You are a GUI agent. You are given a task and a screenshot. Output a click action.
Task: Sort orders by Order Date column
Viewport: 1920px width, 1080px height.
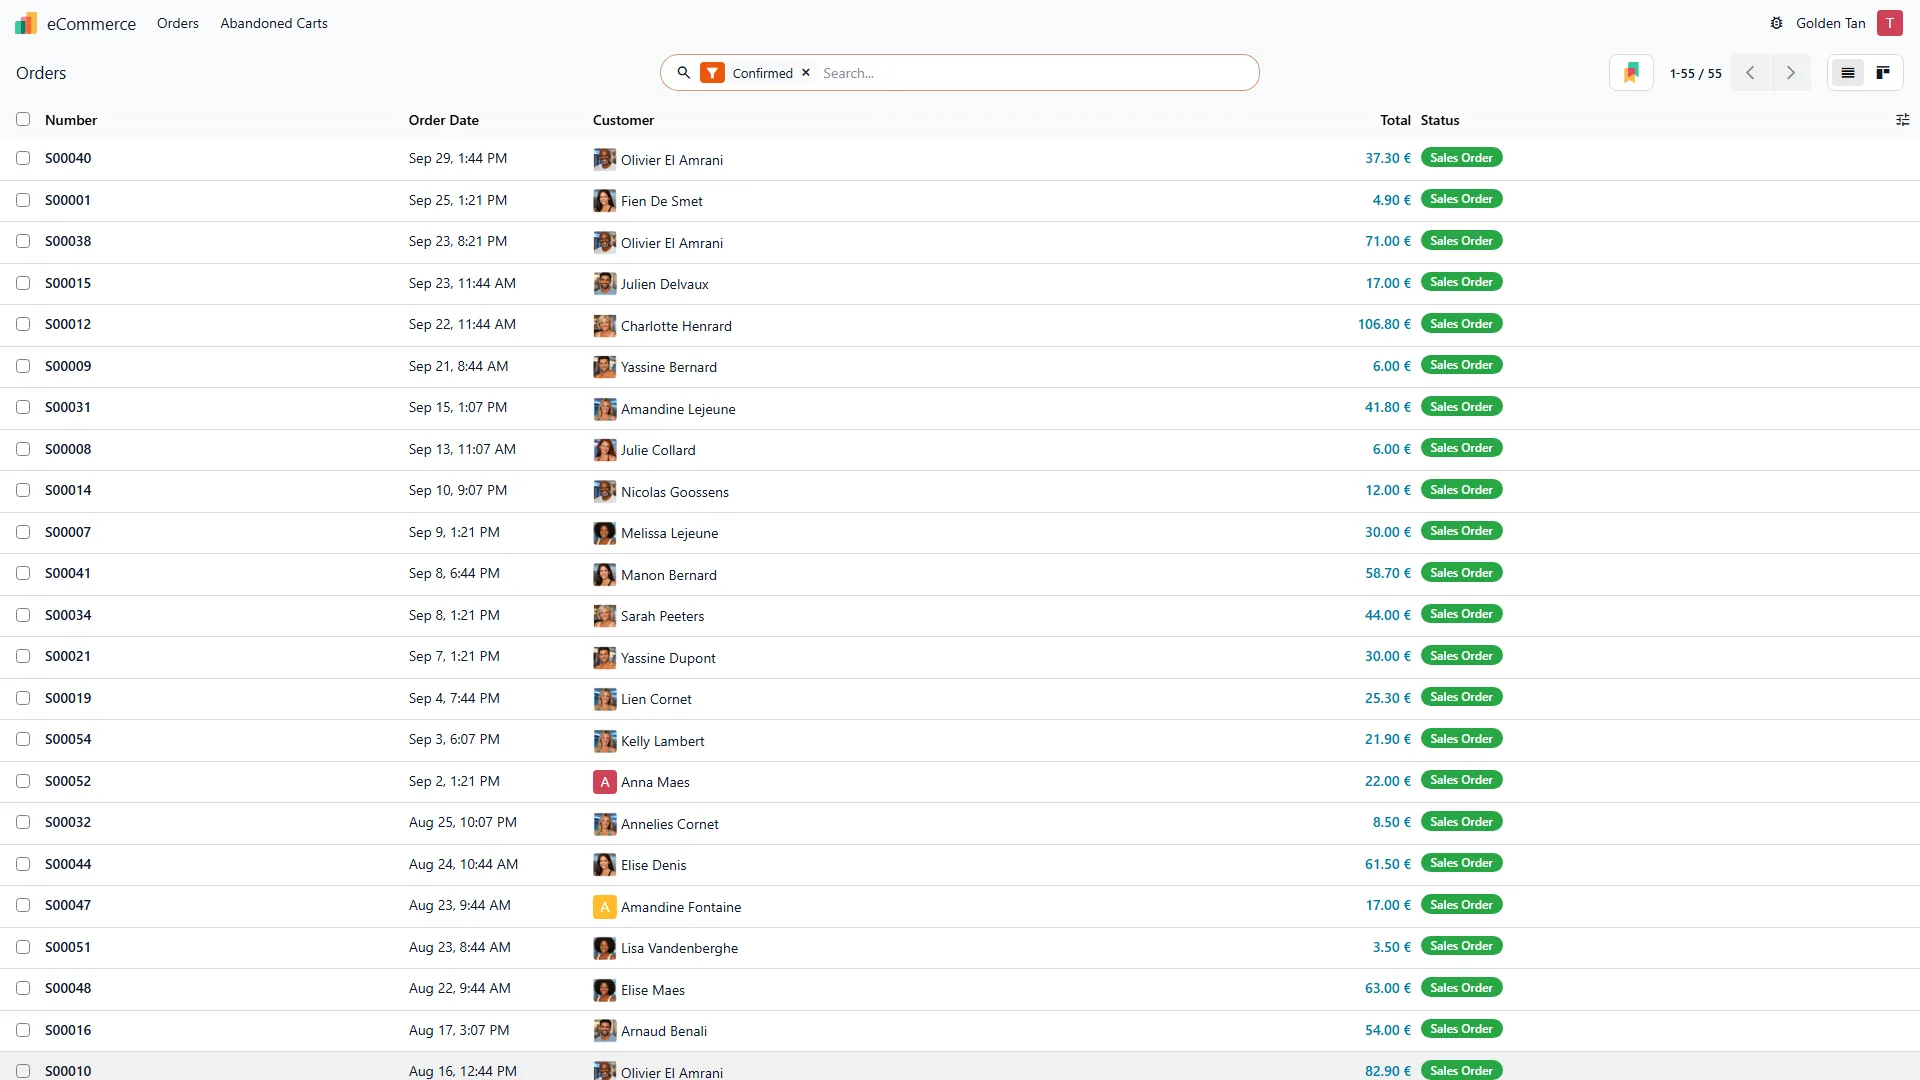(x=444, y=120)
